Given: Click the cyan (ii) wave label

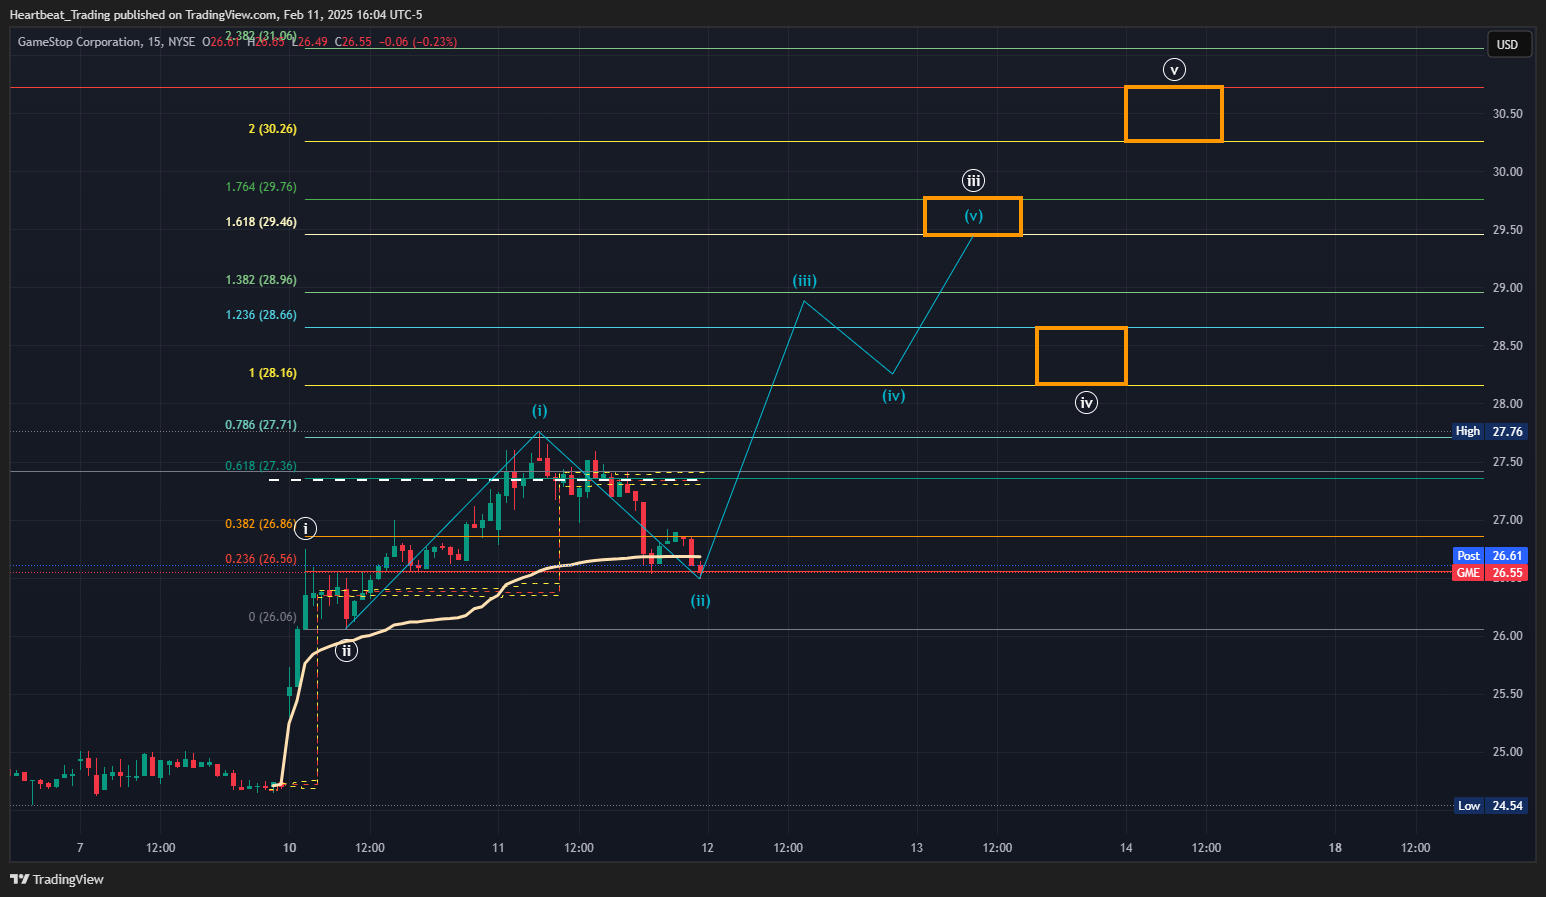Looking at the screenshot, I should click(700, 601).
